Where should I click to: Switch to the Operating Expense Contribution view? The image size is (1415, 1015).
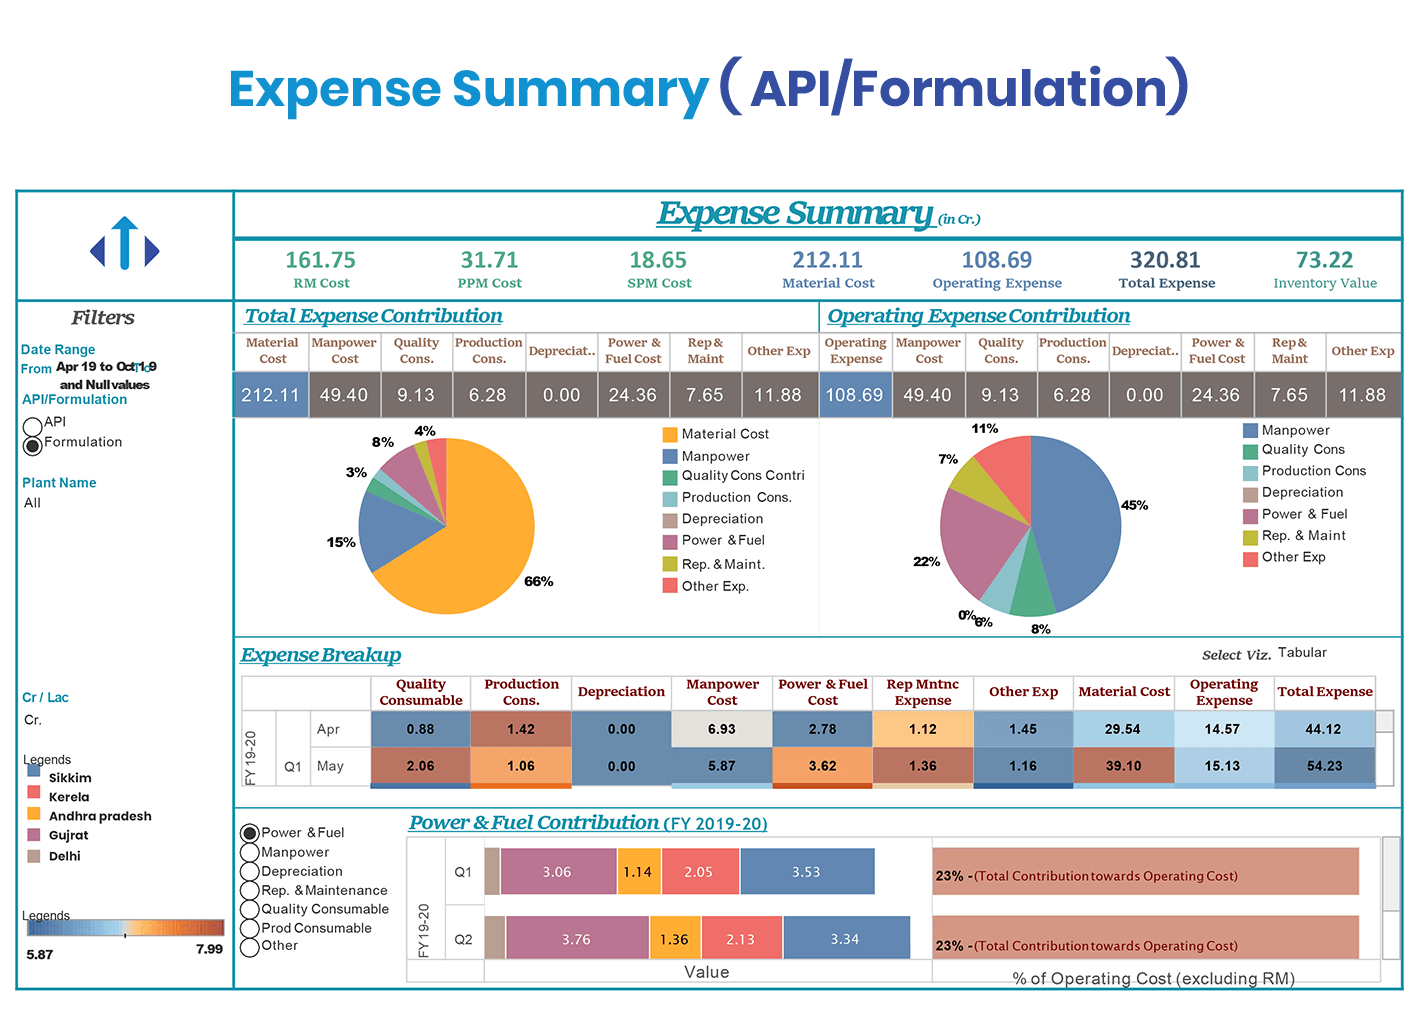click(x=976, y=315)
